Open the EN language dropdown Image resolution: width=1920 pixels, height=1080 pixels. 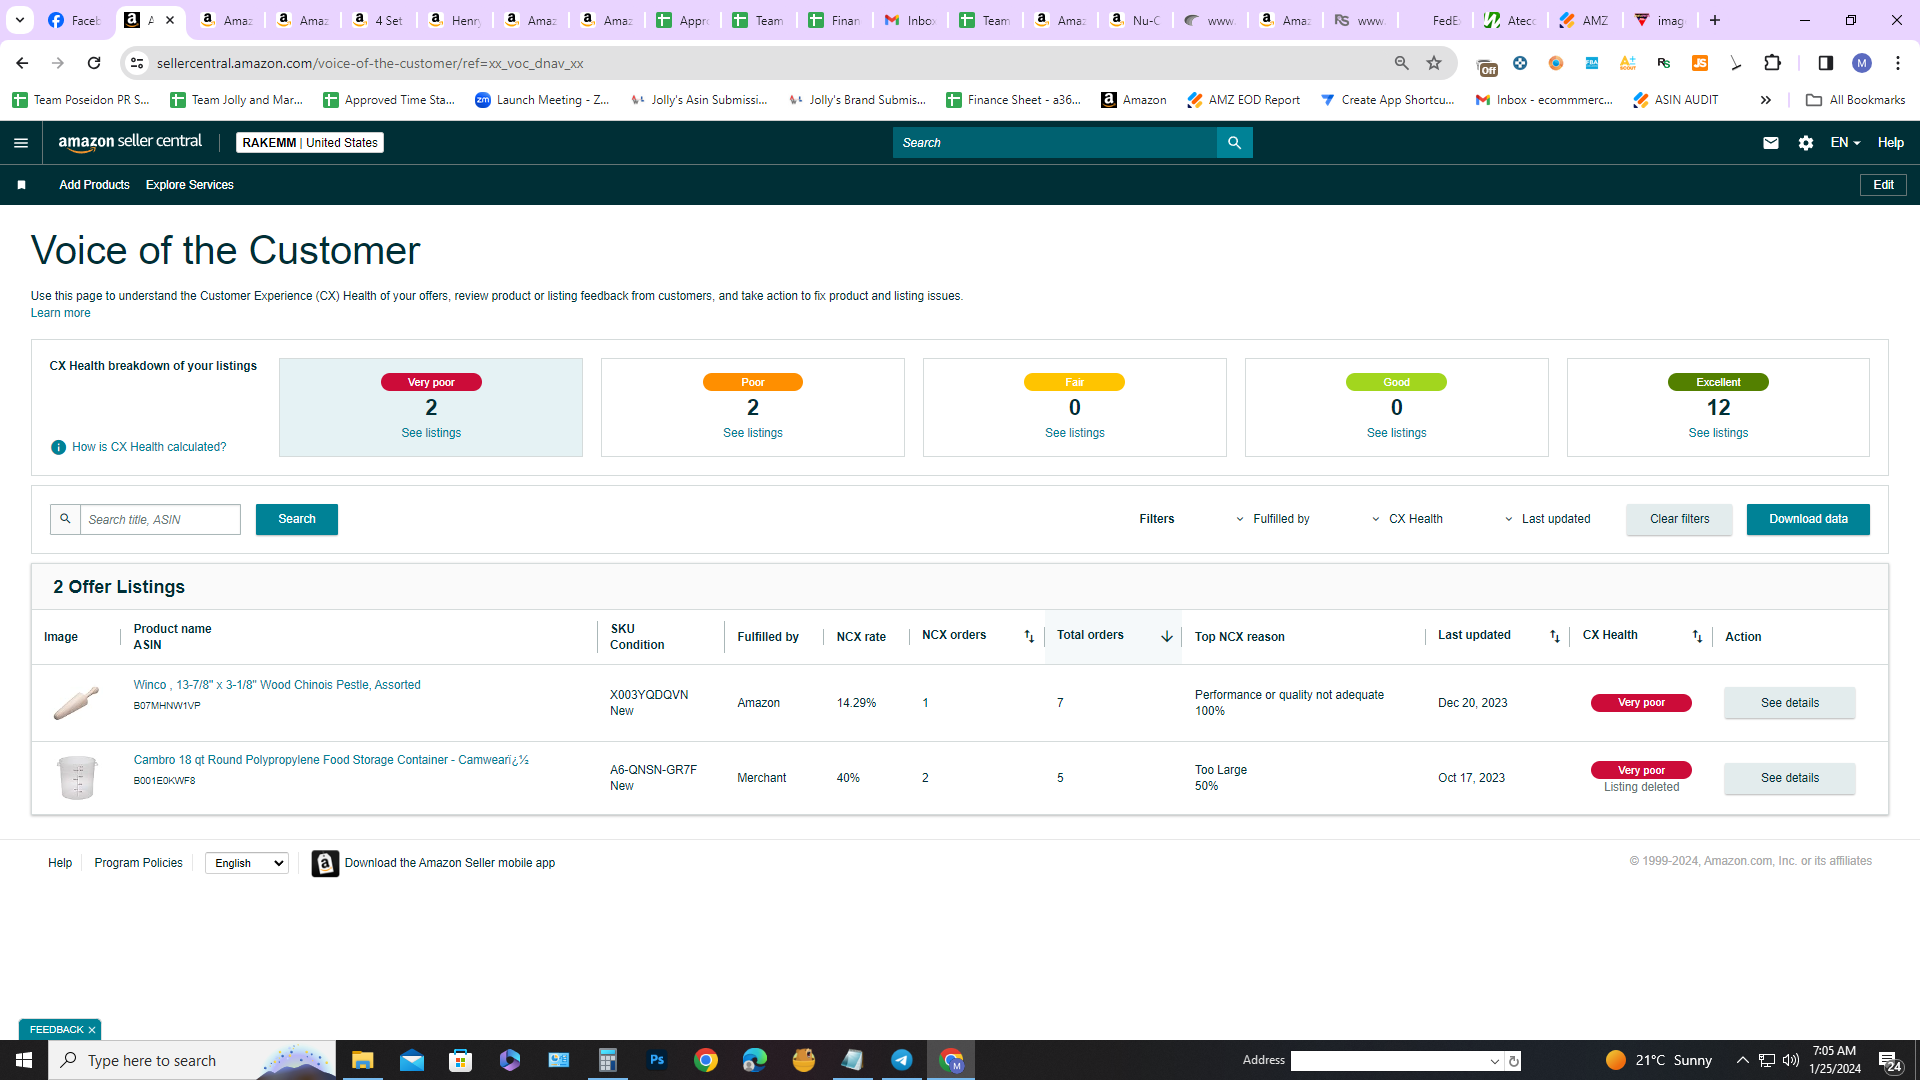click(x=1844, y=143)
